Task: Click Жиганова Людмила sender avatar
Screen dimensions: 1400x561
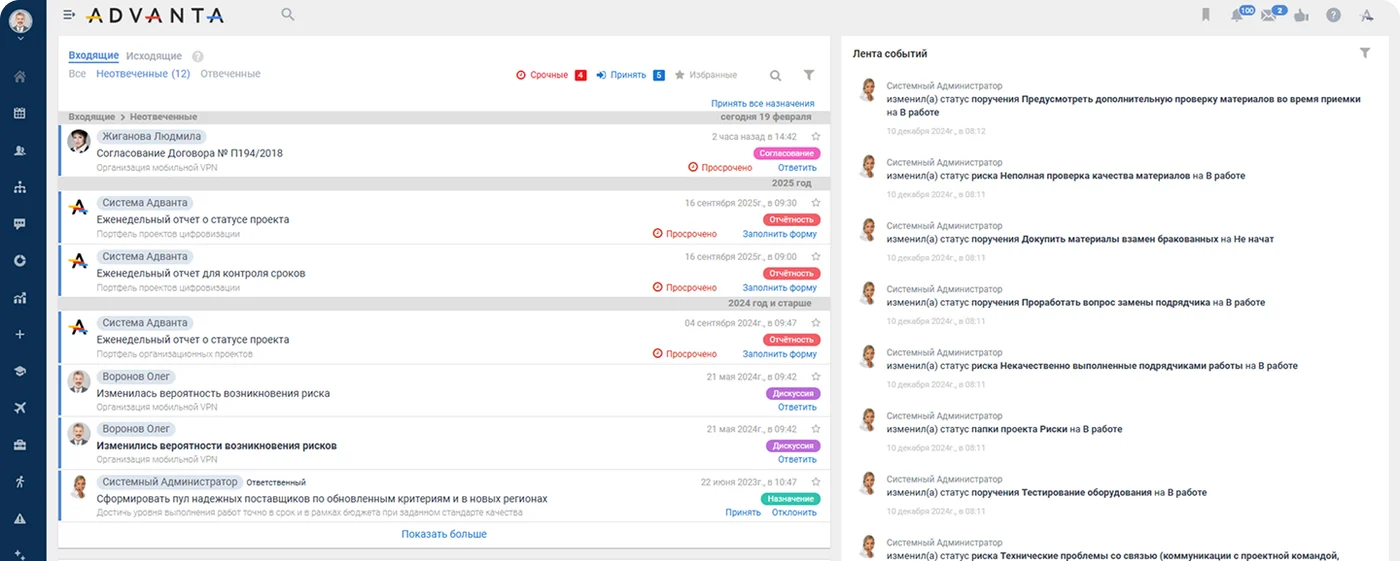Action: [x=78, y=141]
